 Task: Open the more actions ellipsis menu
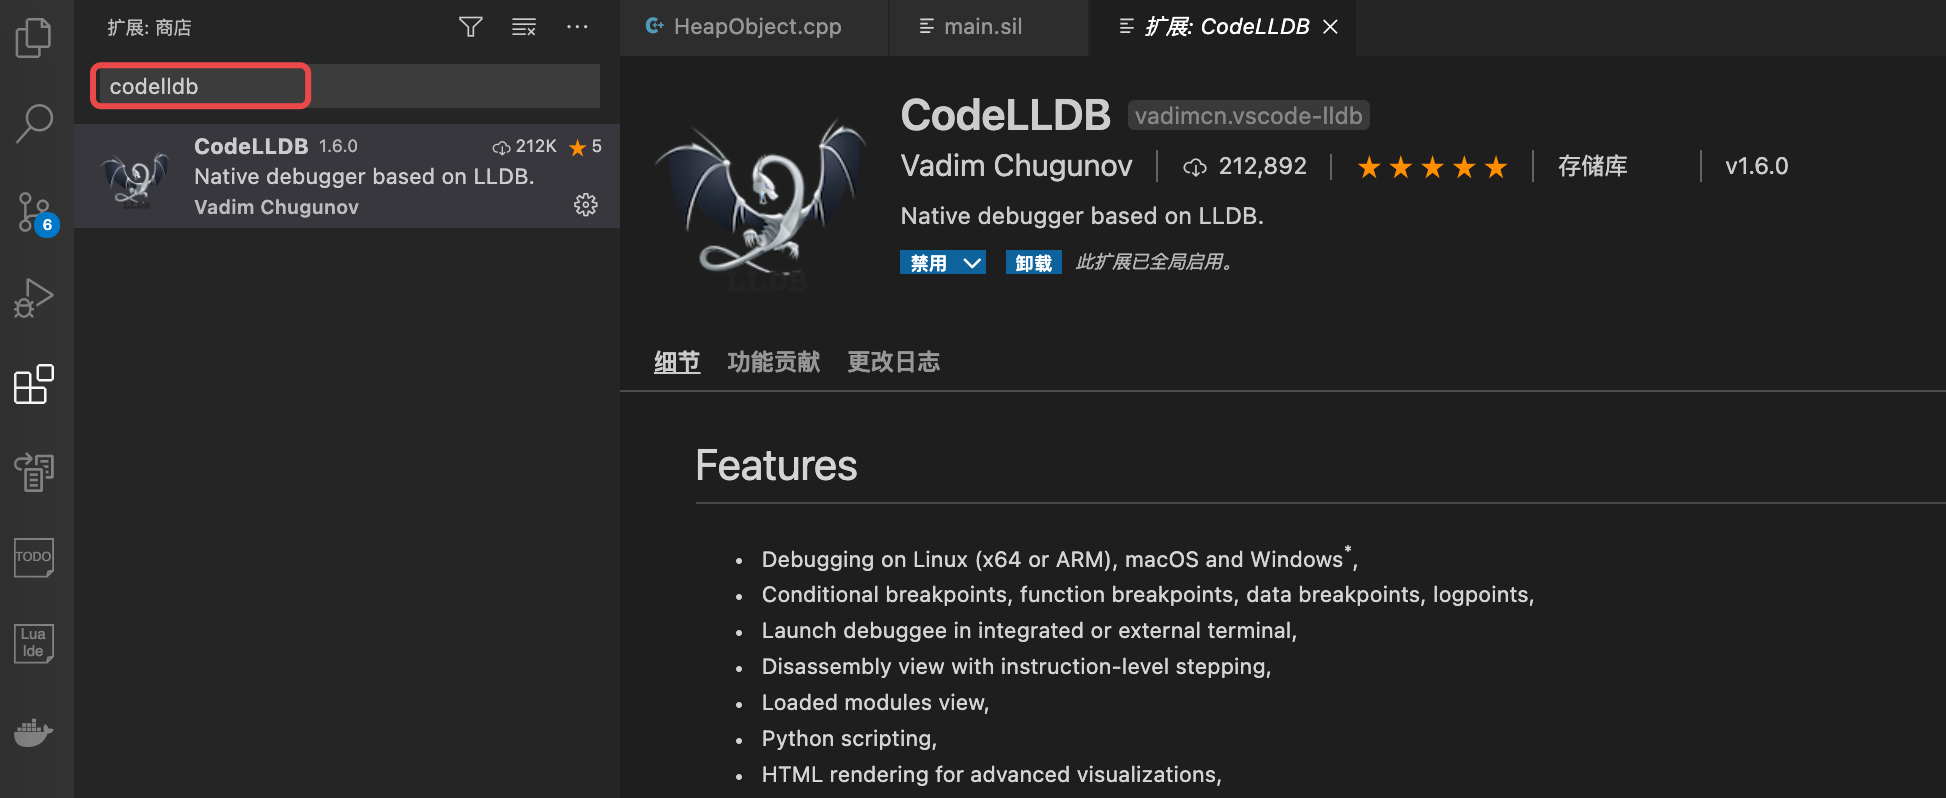pyautogui.click(x=577, y=27)
